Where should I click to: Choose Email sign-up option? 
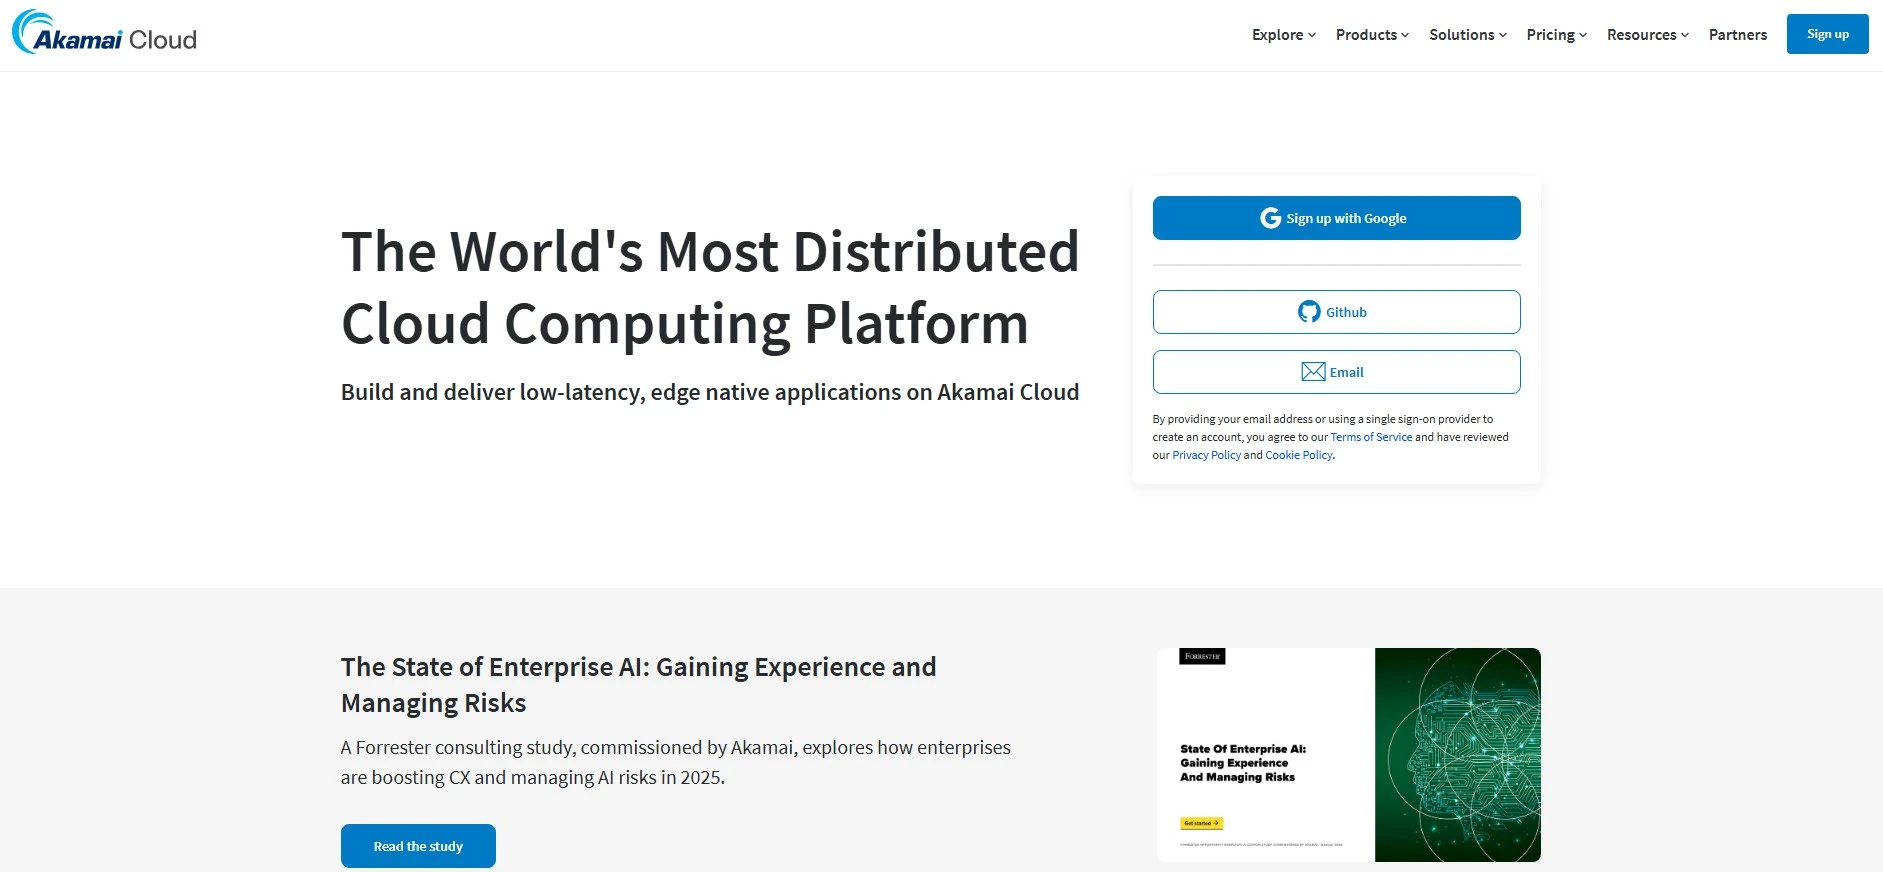point(1336,372)
